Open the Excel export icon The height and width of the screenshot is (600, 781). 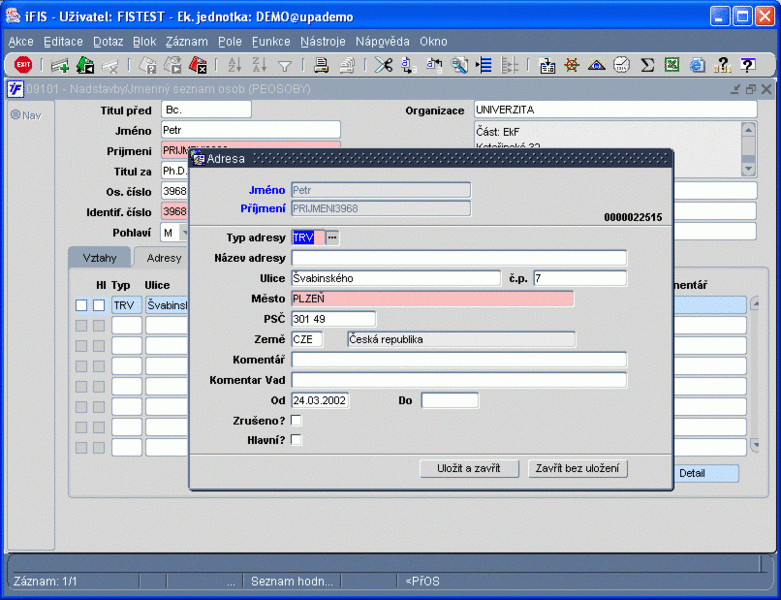[672, 65]
